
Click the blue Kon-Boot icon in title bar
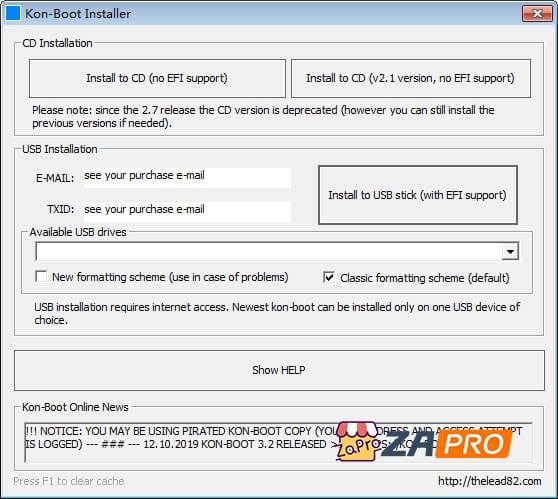coord(13,14)
